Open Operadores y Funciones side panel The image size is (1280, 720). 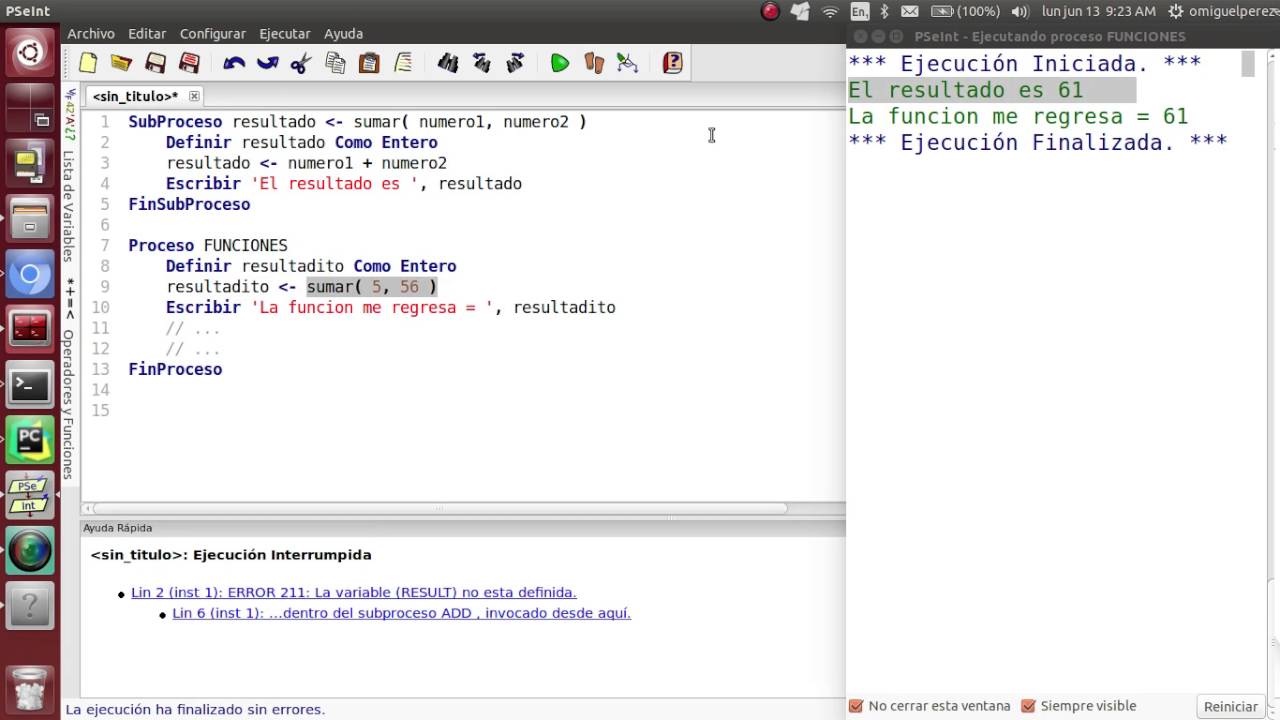coord(69,405)
